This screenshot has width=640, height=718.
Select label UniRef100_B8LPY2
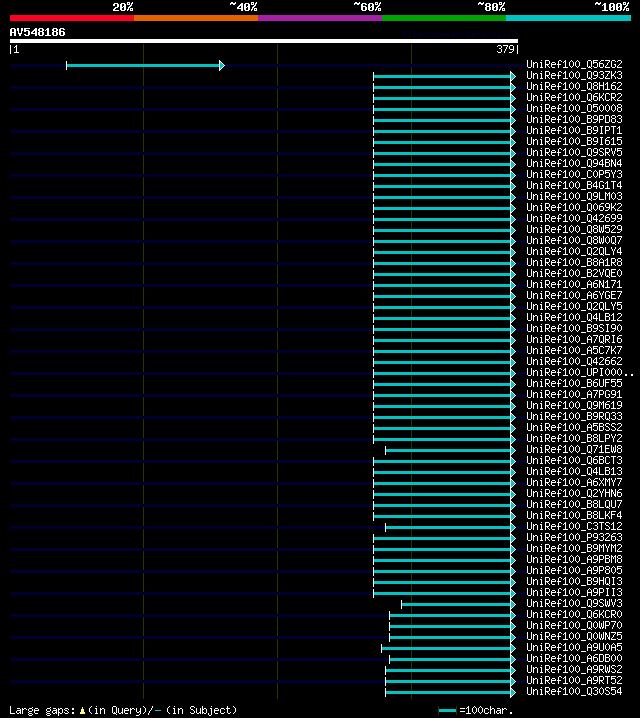click(x=574, y=438)
